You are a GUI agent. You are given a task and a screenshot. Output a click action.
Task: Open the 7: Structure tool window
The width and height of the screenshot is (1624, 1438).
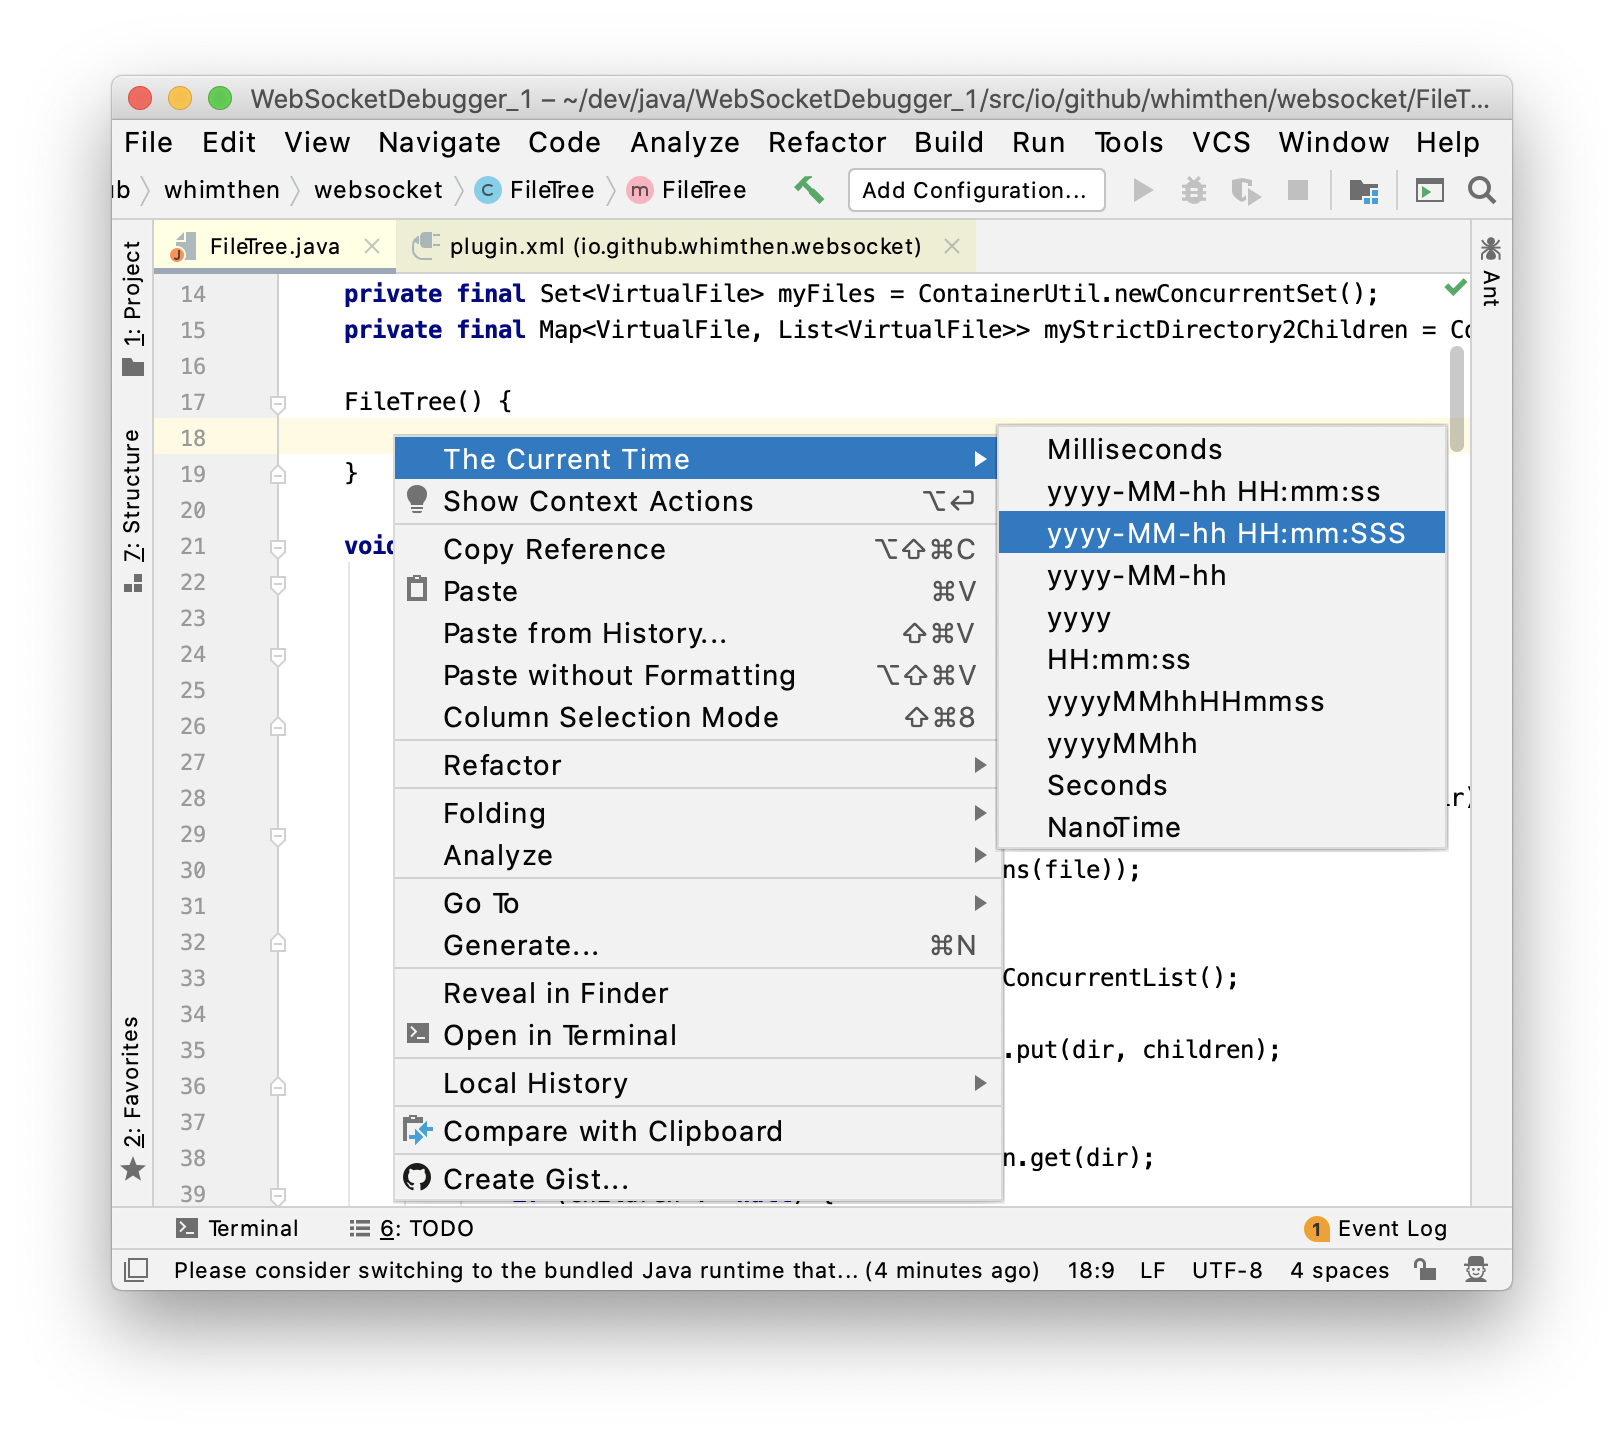coord(133,510)
